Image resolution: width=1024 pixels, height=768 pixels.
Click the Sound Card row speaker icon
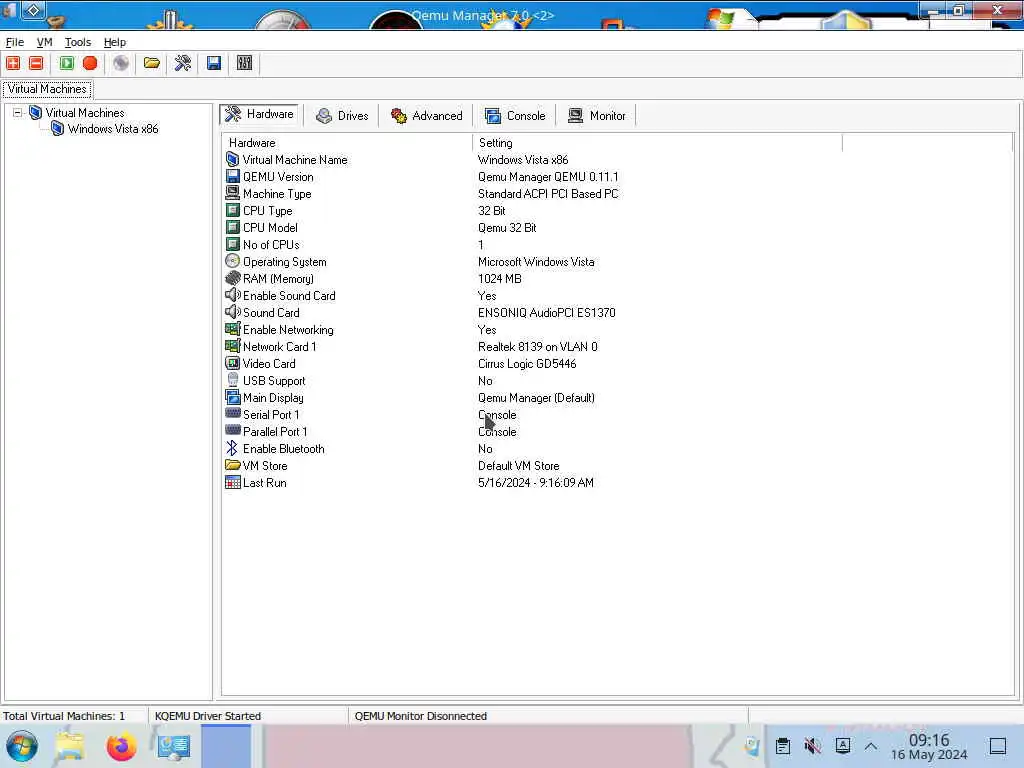[232, 312]
